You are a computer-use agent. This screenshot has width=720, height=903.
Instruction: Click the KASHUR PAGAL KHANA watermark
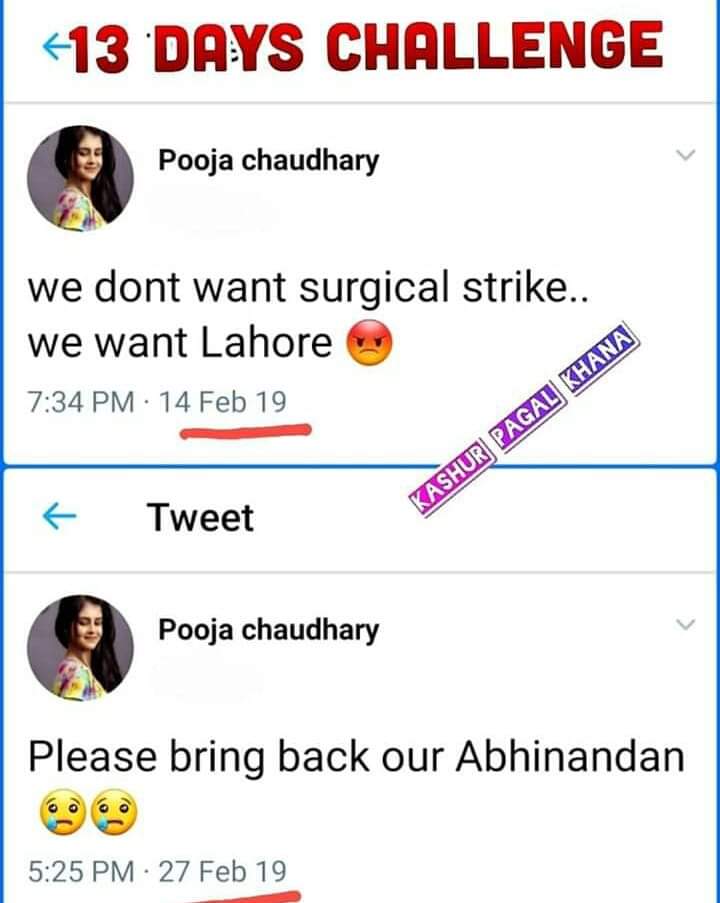coord(524,419)
